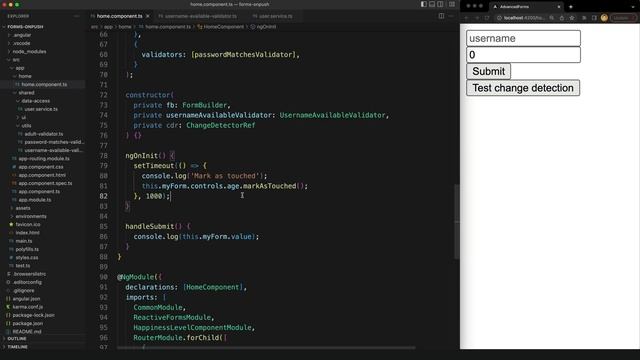
Task: Click site info icon before localhost
Action: (499, 18)
